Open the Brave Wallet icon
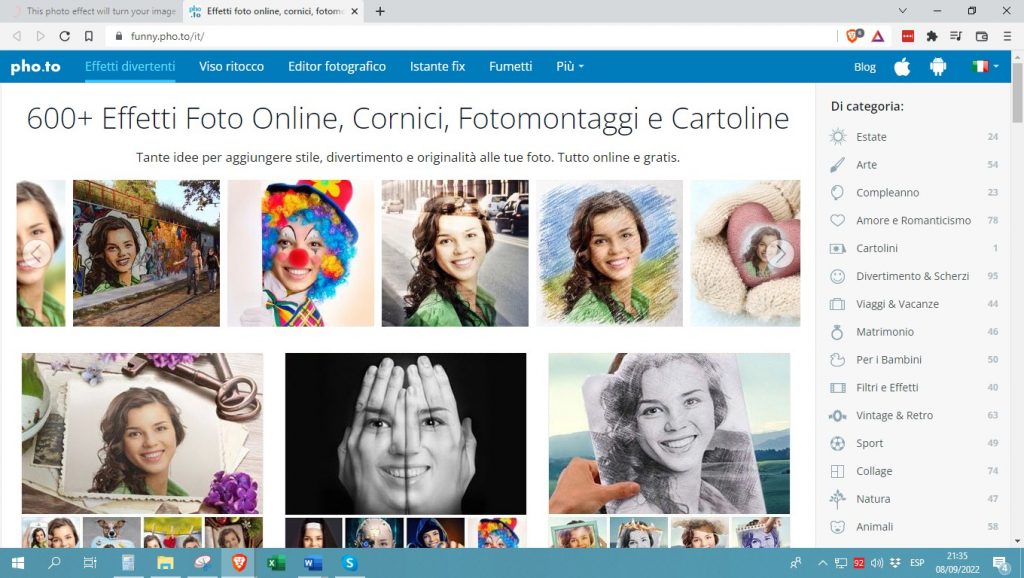Image resolution: width=1024 pixels, height=578 pixels. coord(981,36)
